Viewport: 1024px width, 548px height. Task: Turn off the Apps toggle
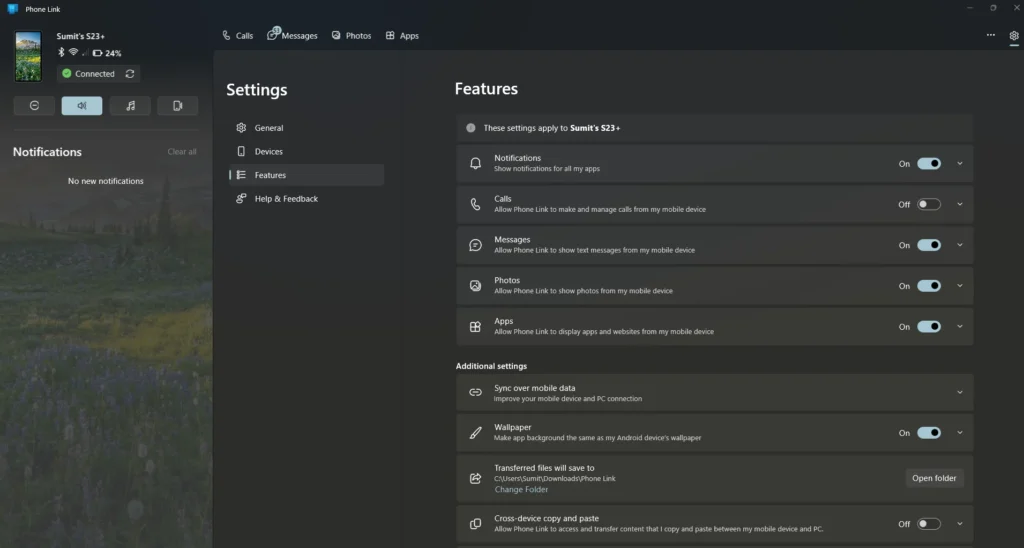pyautogui.click(x=929, y=327)
